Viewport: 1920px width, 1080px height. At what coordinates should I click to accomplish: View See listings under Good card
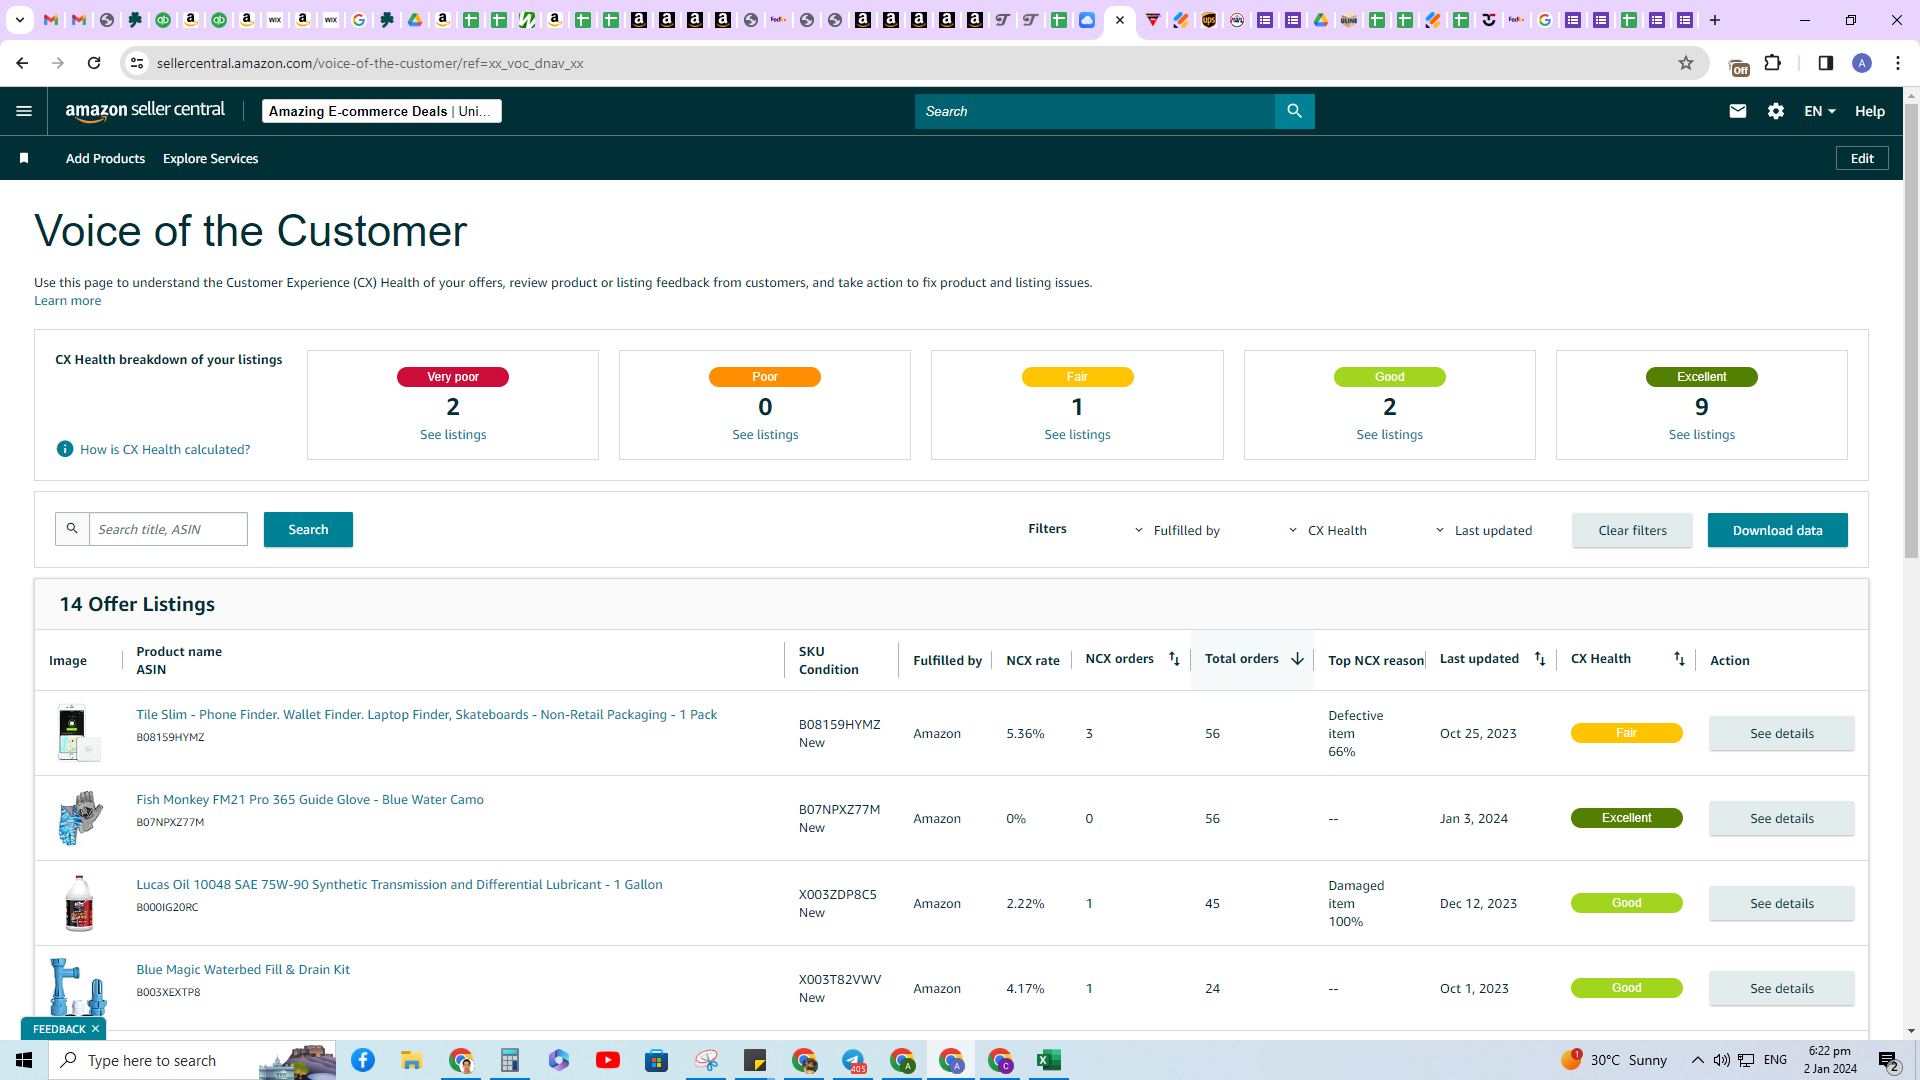pyautogui.click(x=1389, y=434)
